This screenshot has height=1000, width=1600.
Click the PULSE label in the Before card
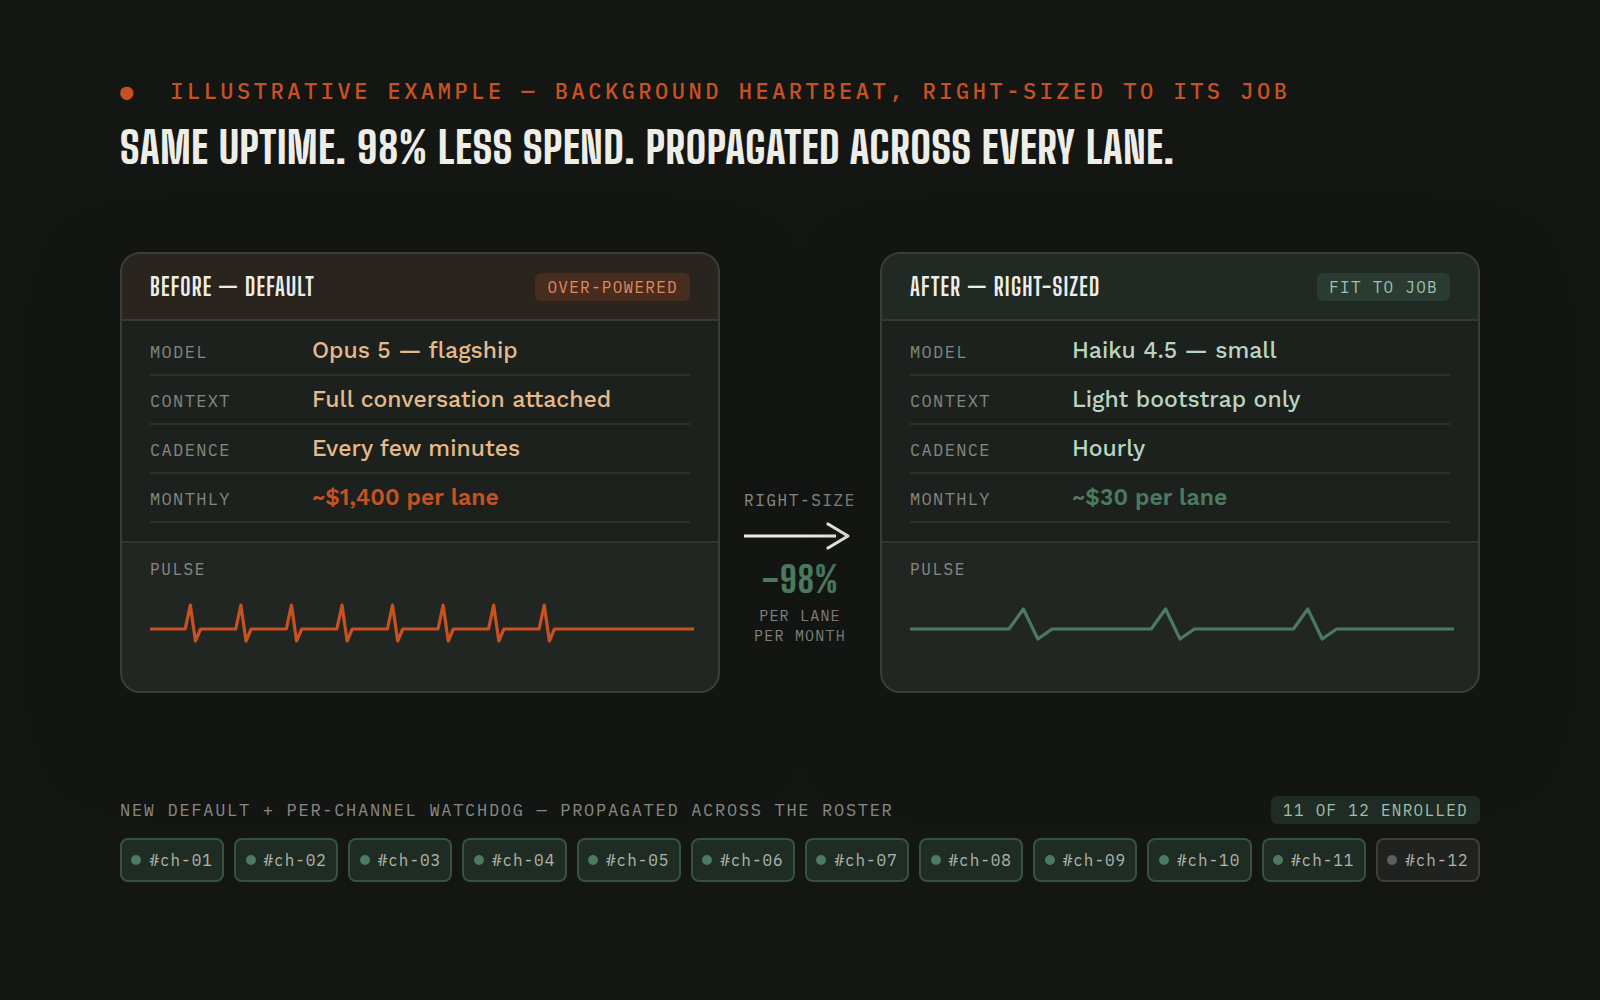[x=177, y=569]
